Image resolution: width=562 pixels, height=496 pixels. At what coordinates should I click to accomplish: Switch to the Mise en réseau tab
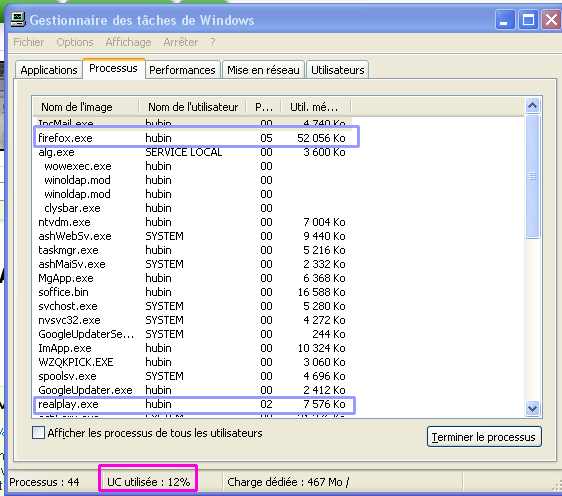263,70
